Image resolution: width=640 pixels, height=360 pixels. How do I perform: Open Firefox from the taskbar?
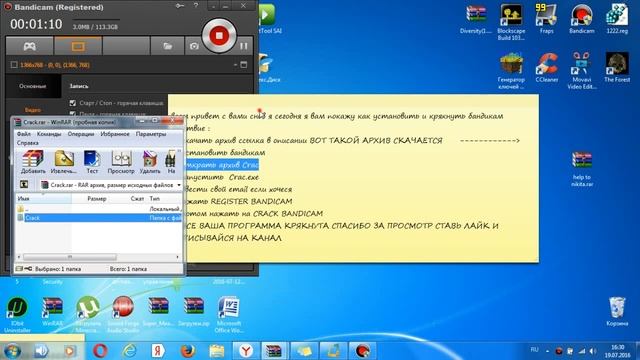coord(187,351)
